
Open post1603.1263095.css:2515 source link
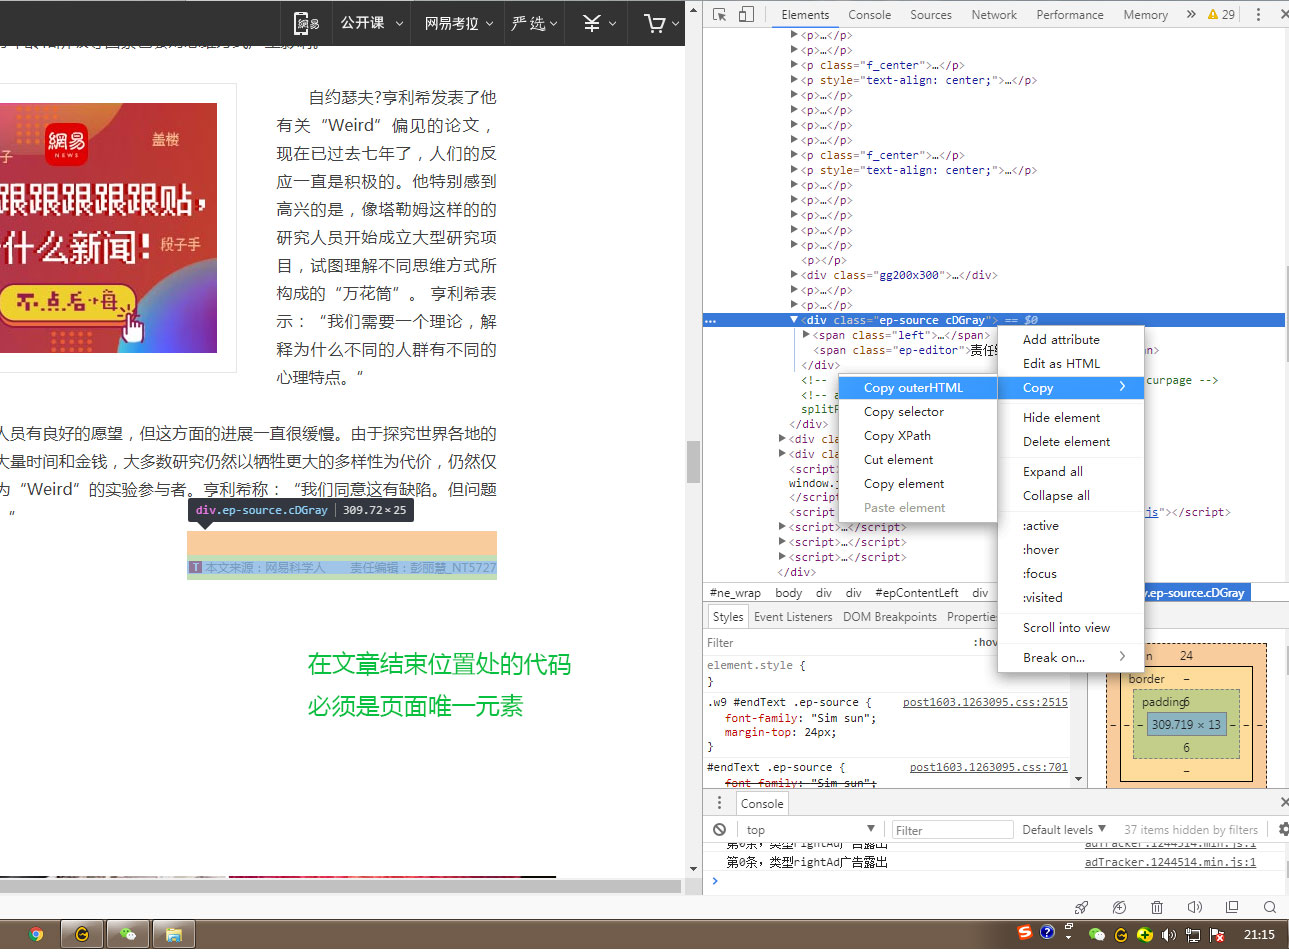[x=984, y=702]
